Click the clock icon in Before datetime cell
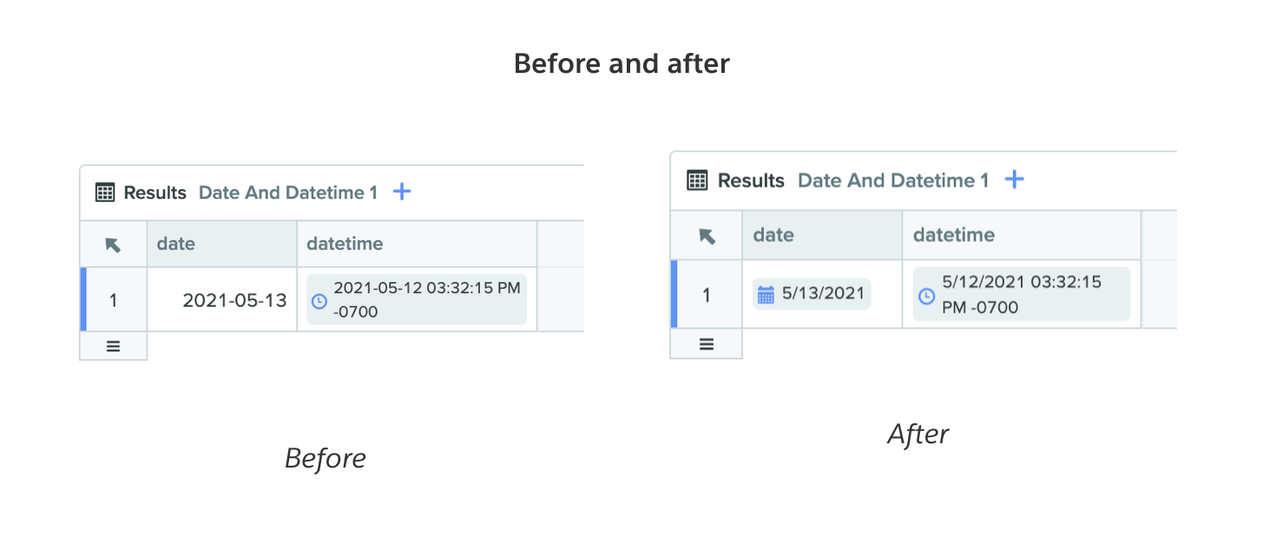The image size is (1276, 543). tap(319, 300)
